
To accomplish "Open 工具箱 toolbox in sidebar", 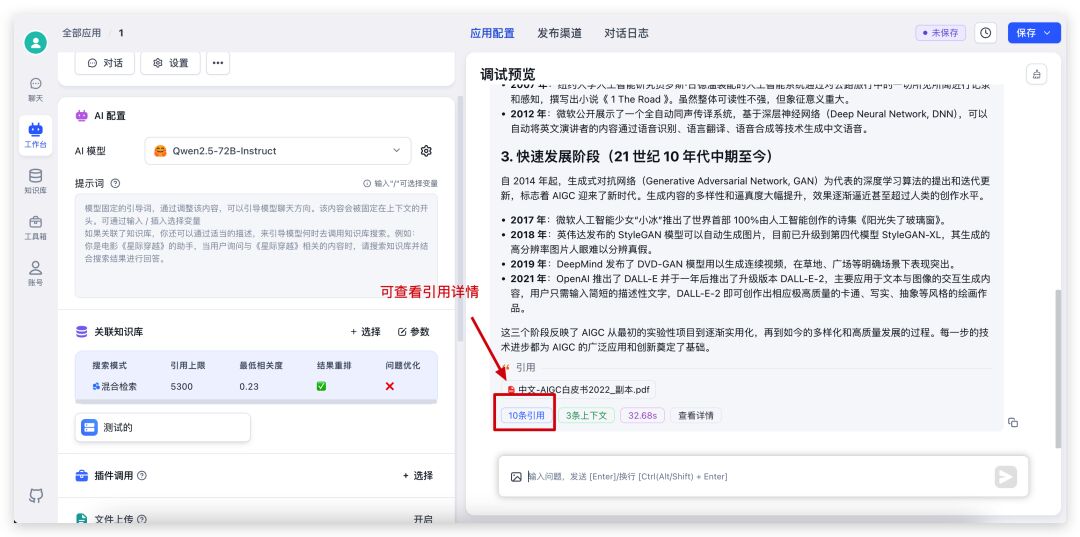I will pos(35,227).
